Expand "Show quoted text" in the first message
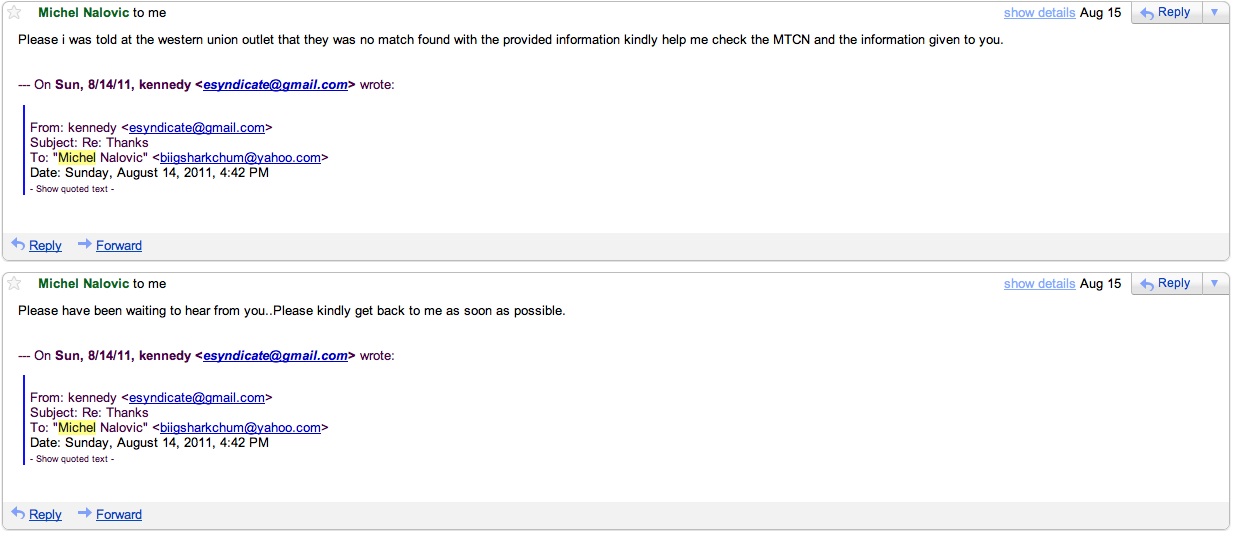This screenshot has width=1236, height=536. [x=72, y=189]
